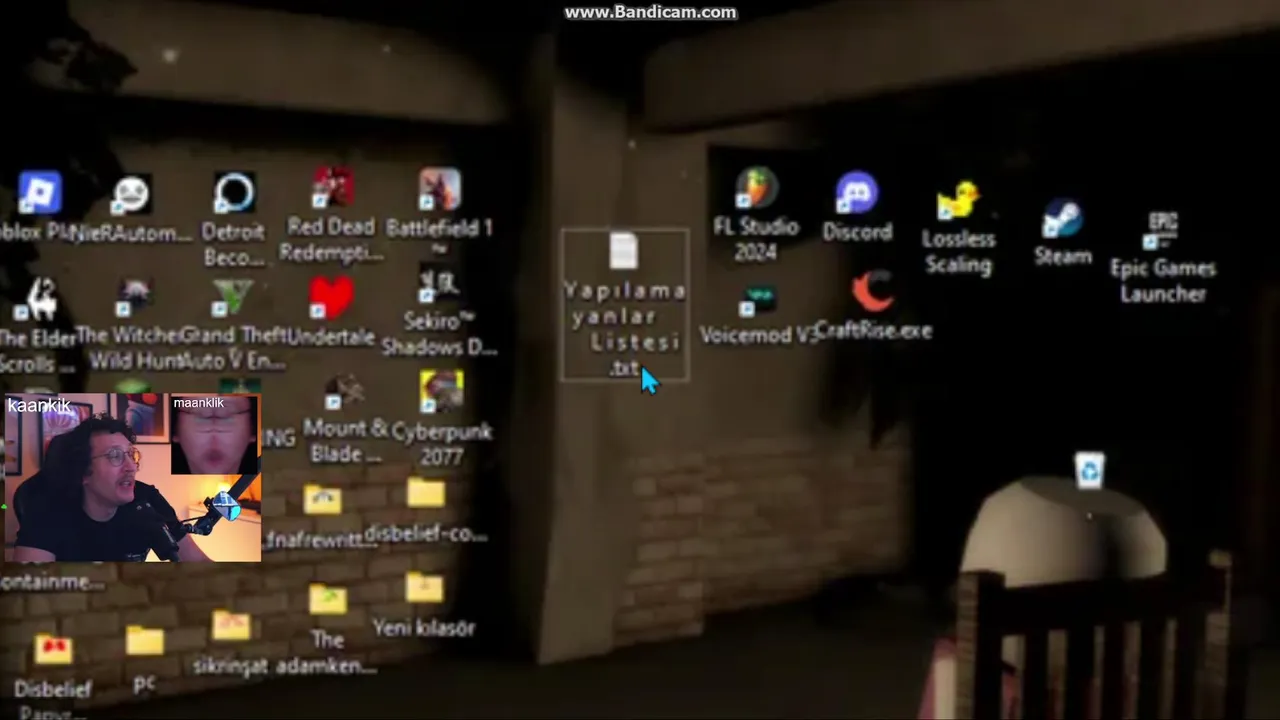
Task: Open the Steam desktop shortcut
Action: pos(1062,218)
